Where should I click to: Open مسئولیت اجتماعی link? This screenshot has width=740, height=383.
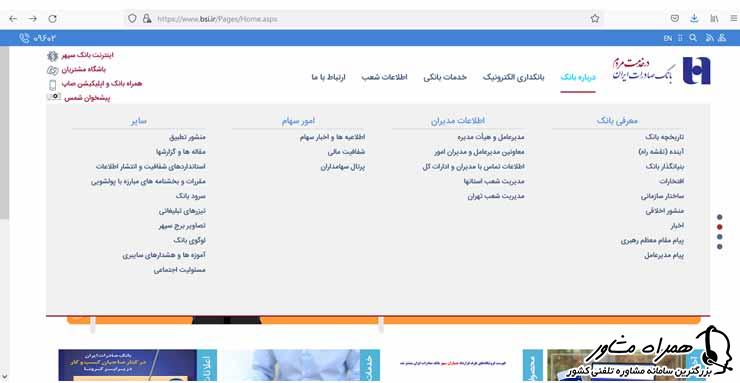[x=180, y=270]
